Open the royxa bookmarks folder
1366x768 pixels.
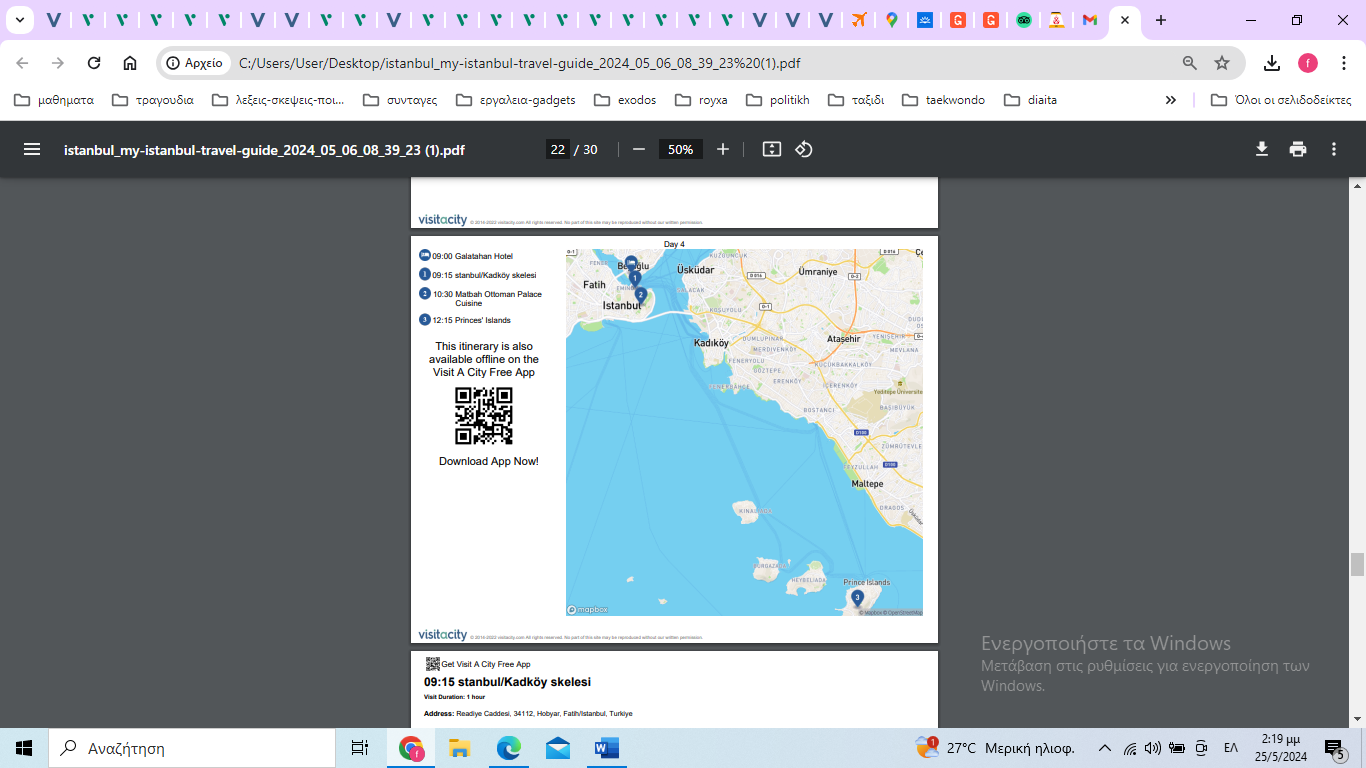point(701,100)
